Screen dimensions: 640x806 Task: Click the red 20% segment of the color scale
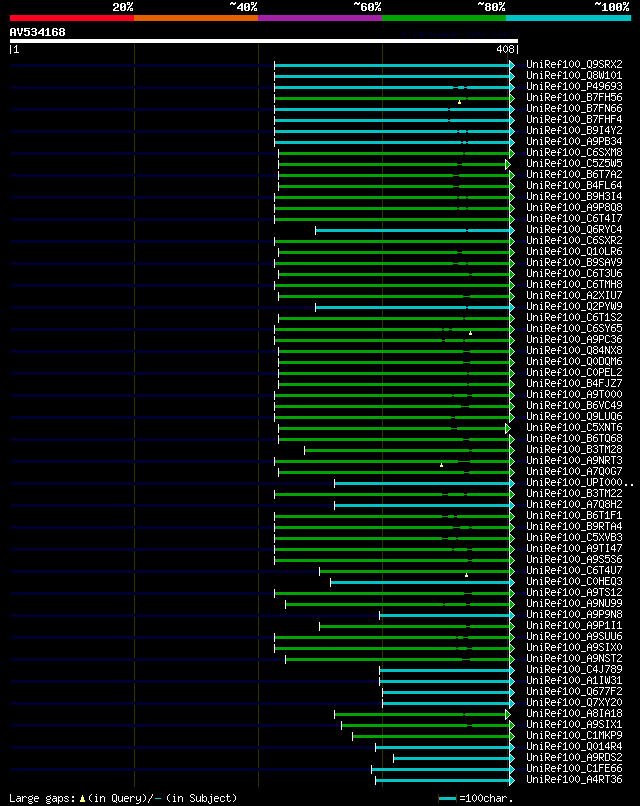72,18
